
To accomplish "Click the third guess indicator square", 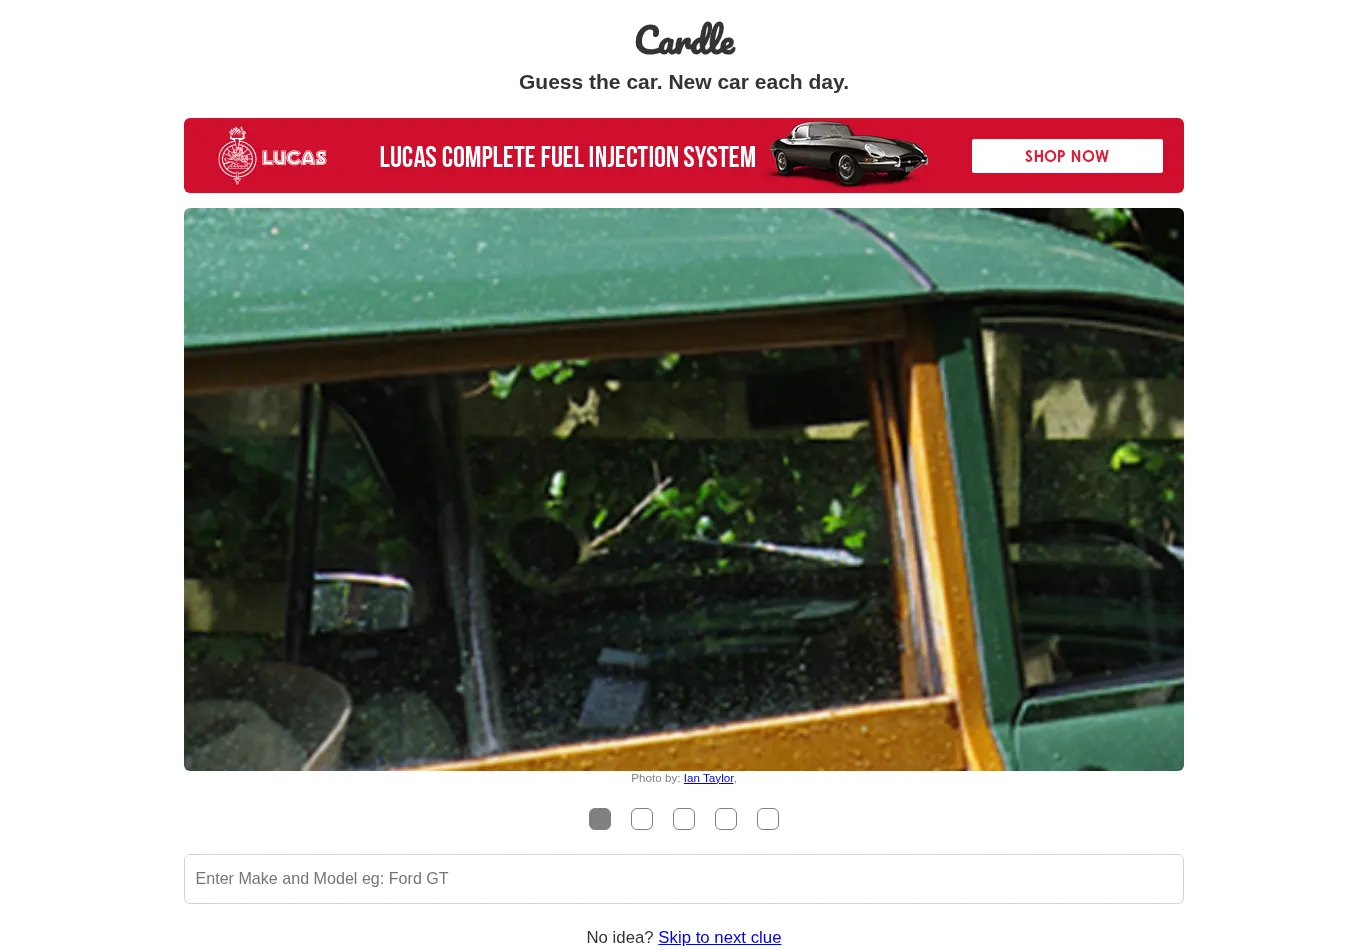I will pyautogui.click(x=684, y=819).
